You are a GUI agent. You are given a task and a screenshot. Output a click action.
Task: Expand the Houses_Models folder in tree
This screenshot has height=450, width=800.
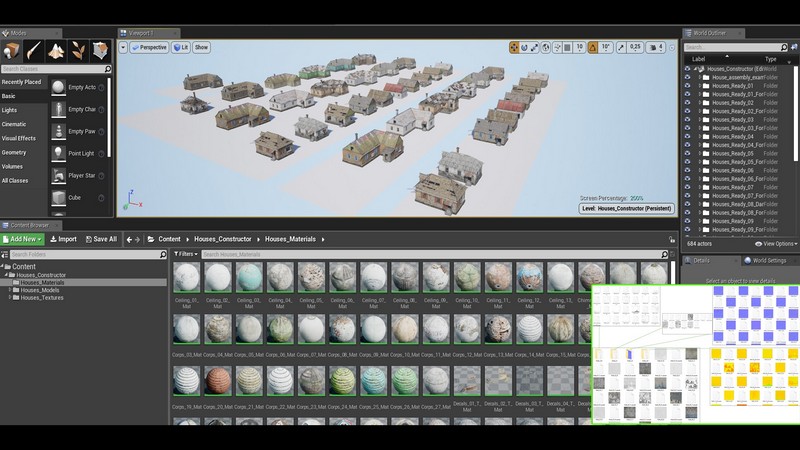click(x=11, y=290)
